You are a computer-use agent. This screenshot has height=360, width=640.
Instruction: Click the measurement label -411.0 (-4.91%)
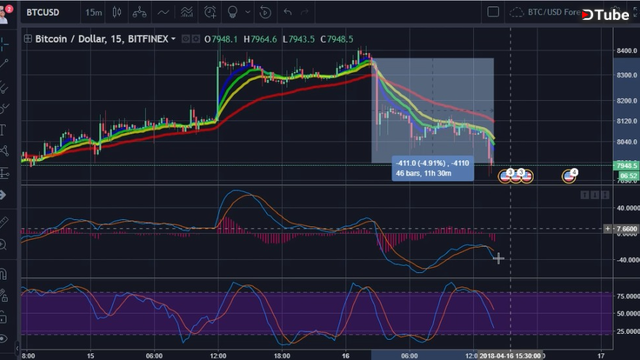click(x=433, y=168)
